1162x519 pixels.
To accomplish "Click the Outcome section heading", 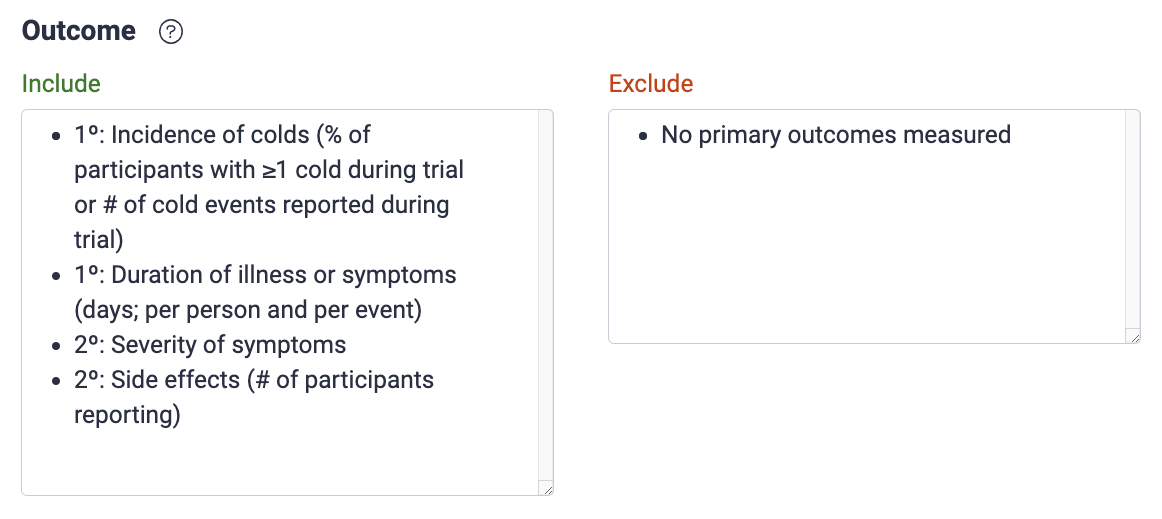I will coord(79,31).
